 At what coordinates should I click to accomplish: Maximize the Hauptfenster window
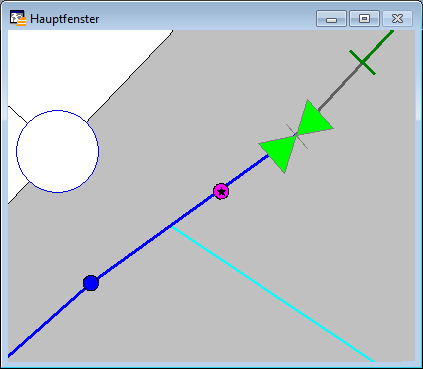coord(364,18)
